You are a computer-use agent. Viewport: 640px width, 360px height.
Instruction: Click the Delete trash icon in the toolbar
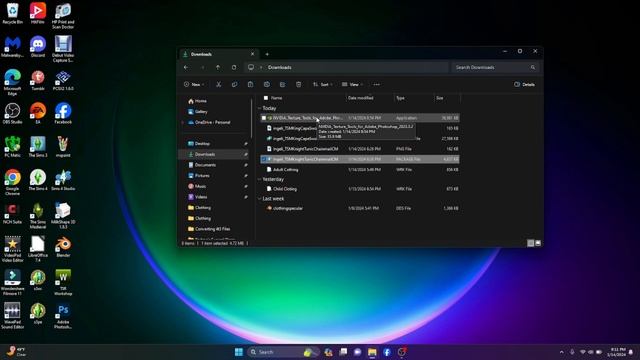pos(298,84)
